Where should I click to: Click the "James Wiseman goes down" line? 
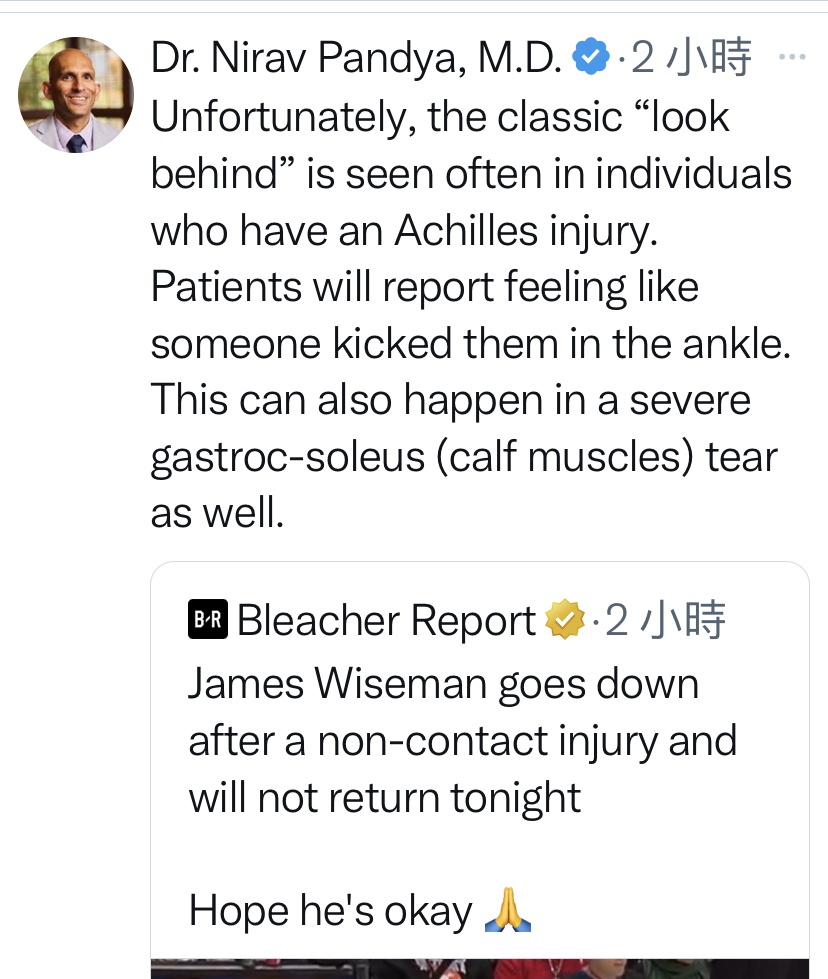[443, 685]
